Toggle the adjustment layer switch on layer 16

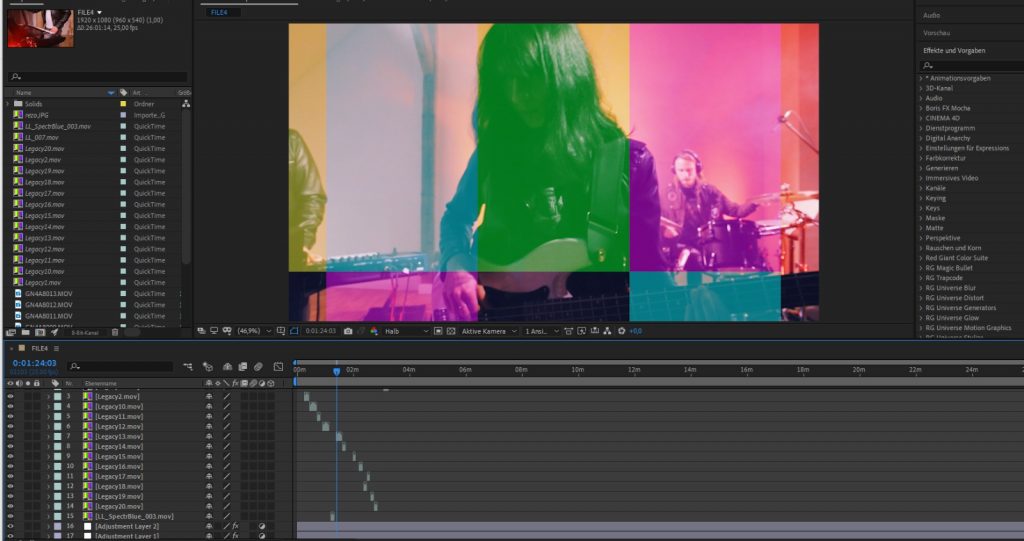[x=262, y=526]
